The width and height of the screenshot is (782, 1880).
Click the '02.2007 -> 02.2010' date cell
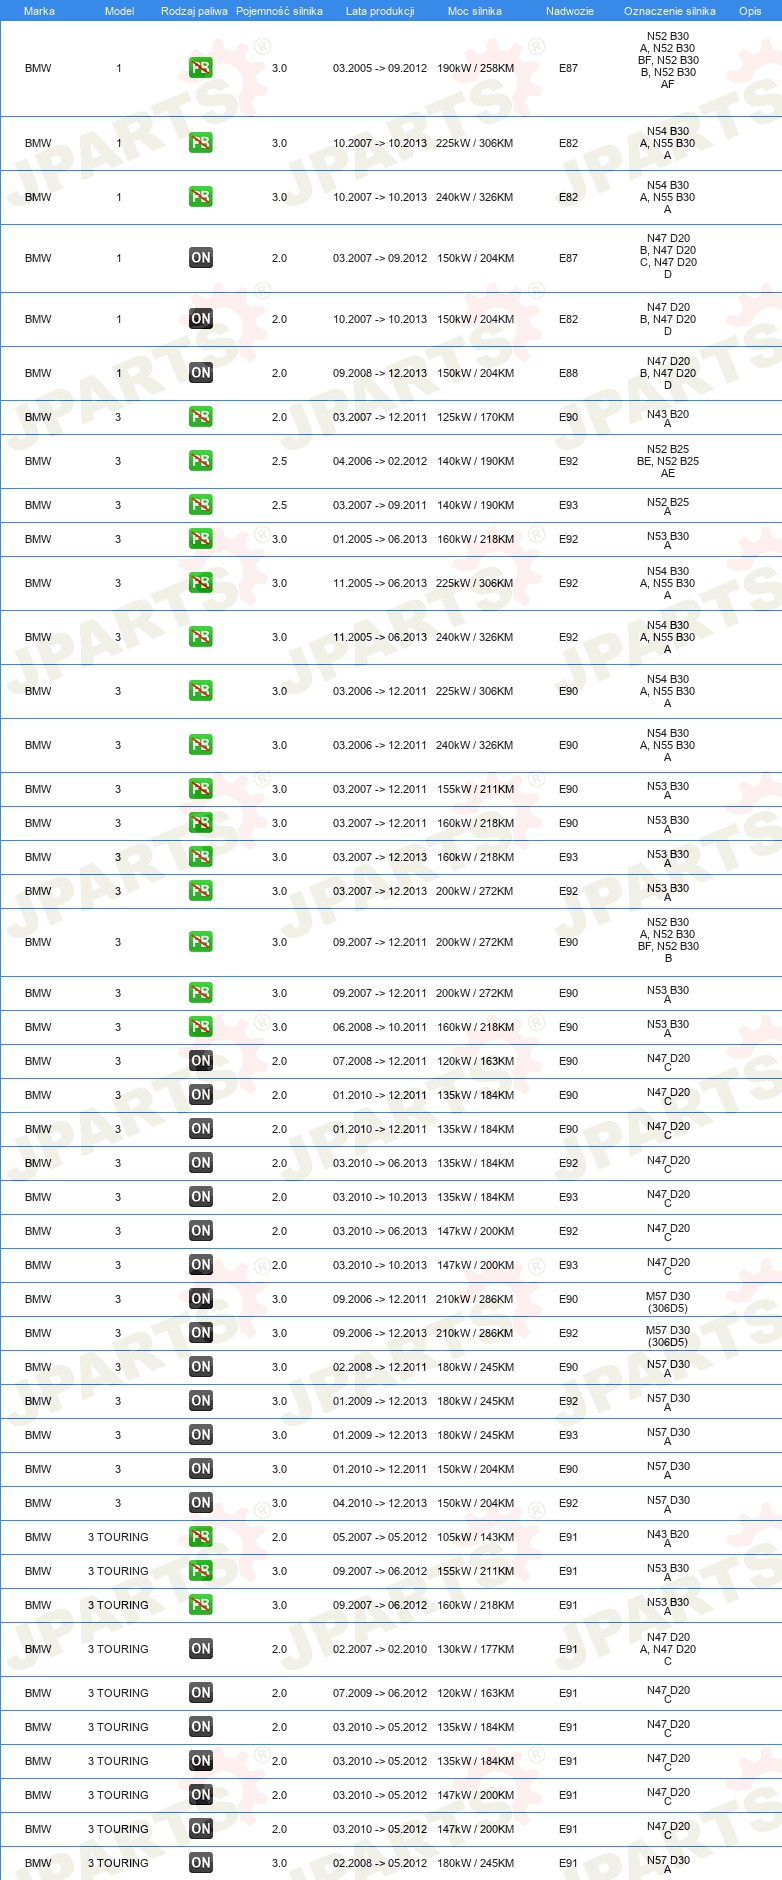coord(380,1649)
